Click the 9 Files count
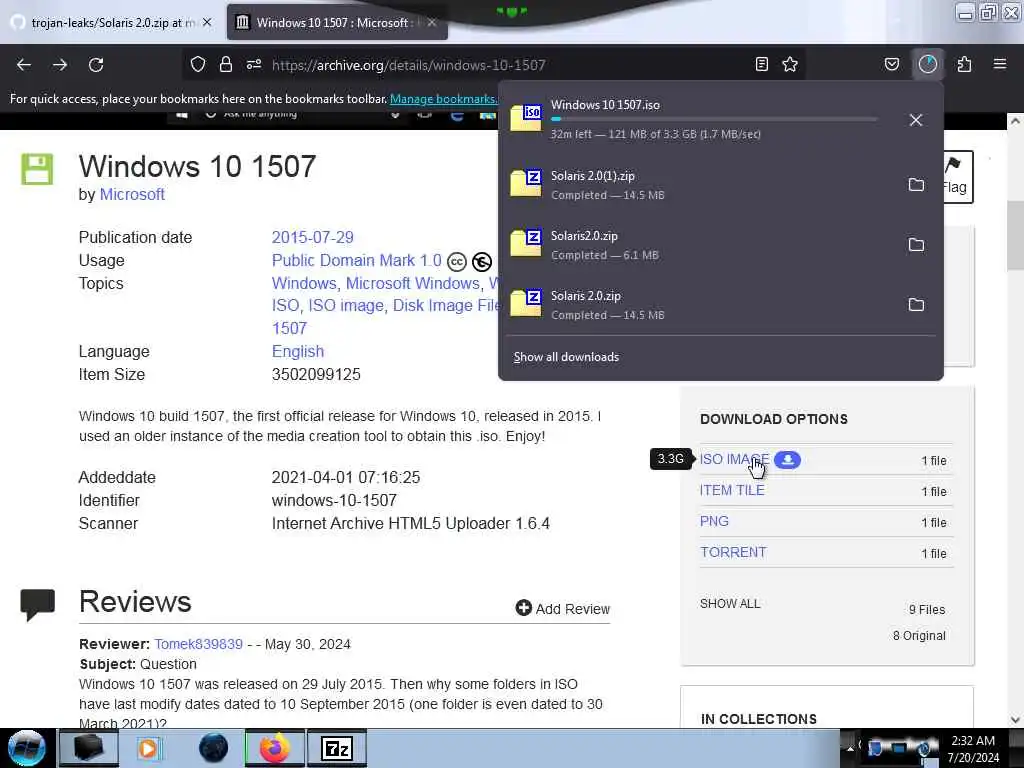The width and height of the screenshot is (1024, 768). click(927, 609)
